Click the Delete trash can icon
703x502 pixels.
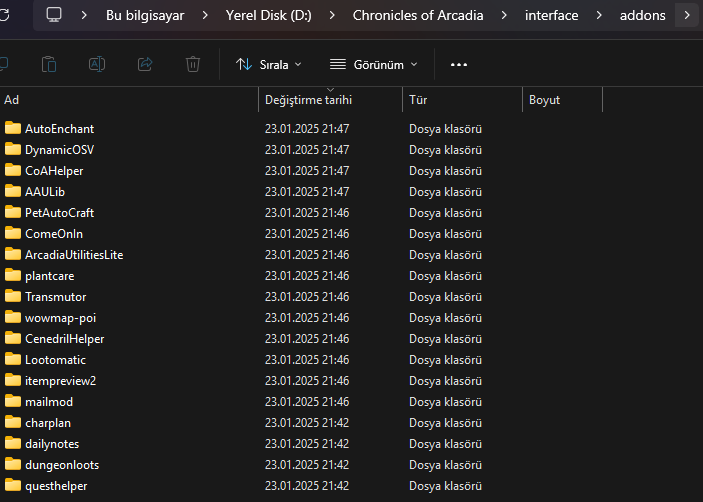(193, 64)
